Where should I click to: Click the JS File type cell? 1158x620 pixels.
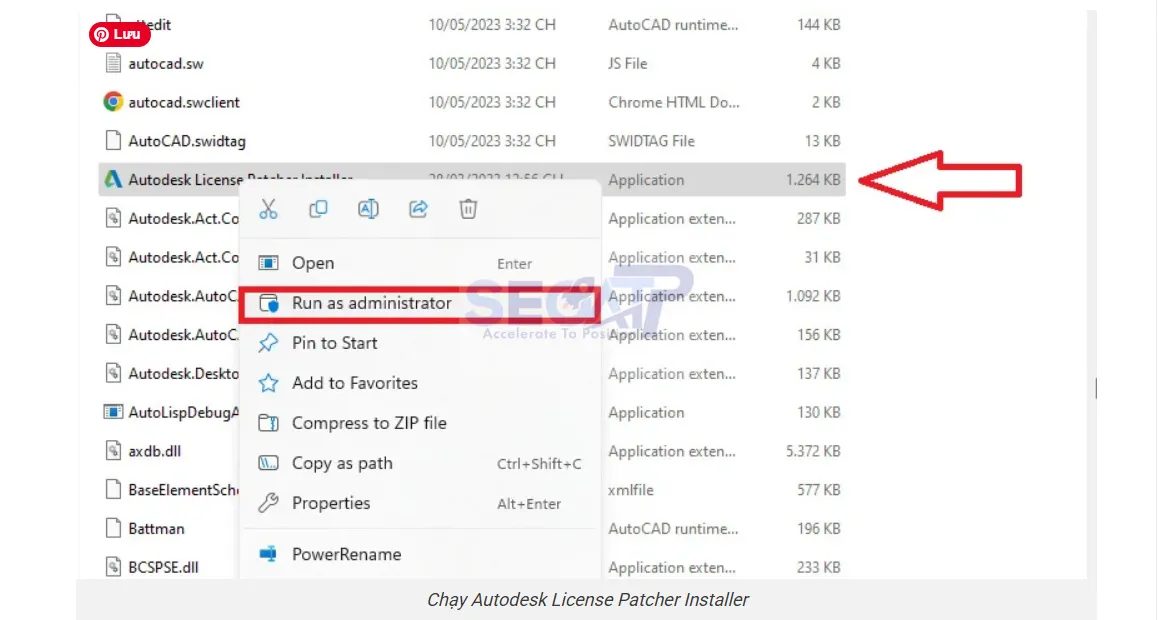[628, 63]
